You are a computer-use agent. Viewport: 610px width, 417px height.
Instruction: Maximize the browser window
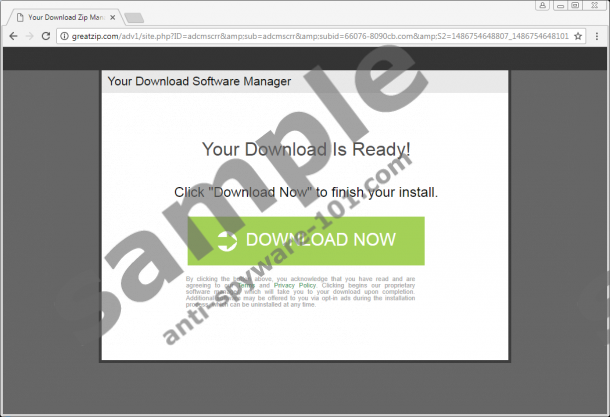click(x=576, y=6)
